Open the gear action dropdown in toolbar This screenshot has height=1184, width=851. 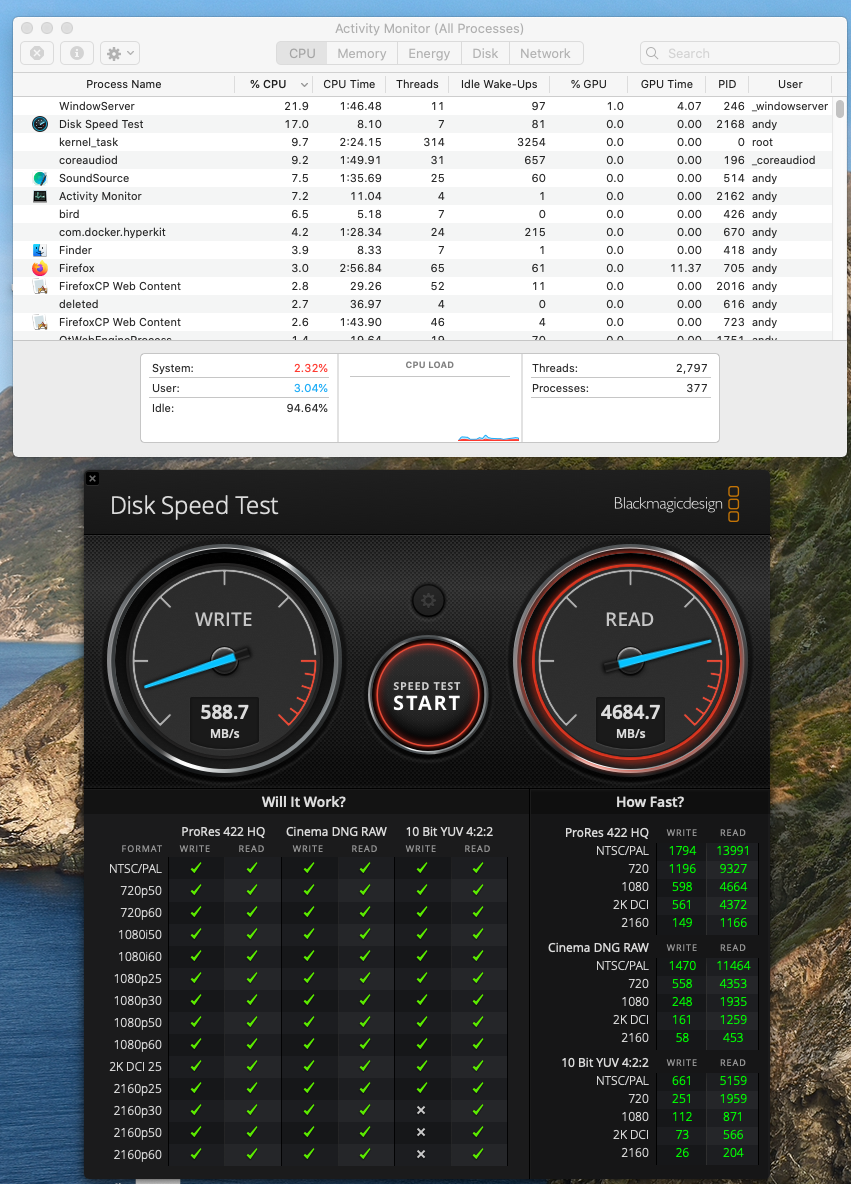coord(119,54)
